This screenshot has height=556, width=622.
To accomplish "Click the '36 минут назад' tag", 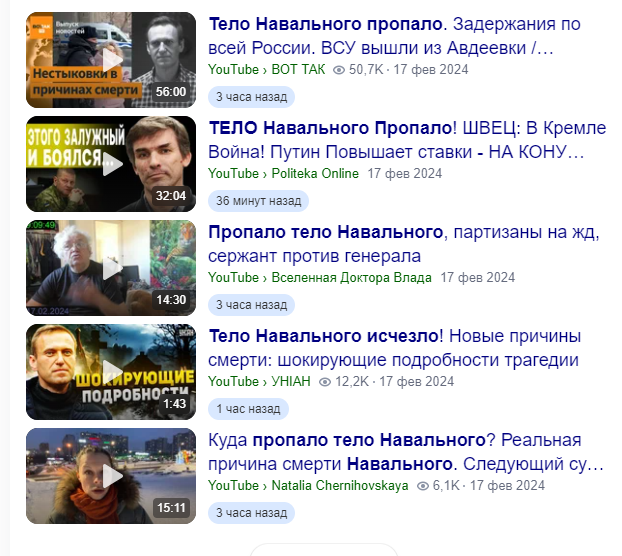I will tap(258, 201).
